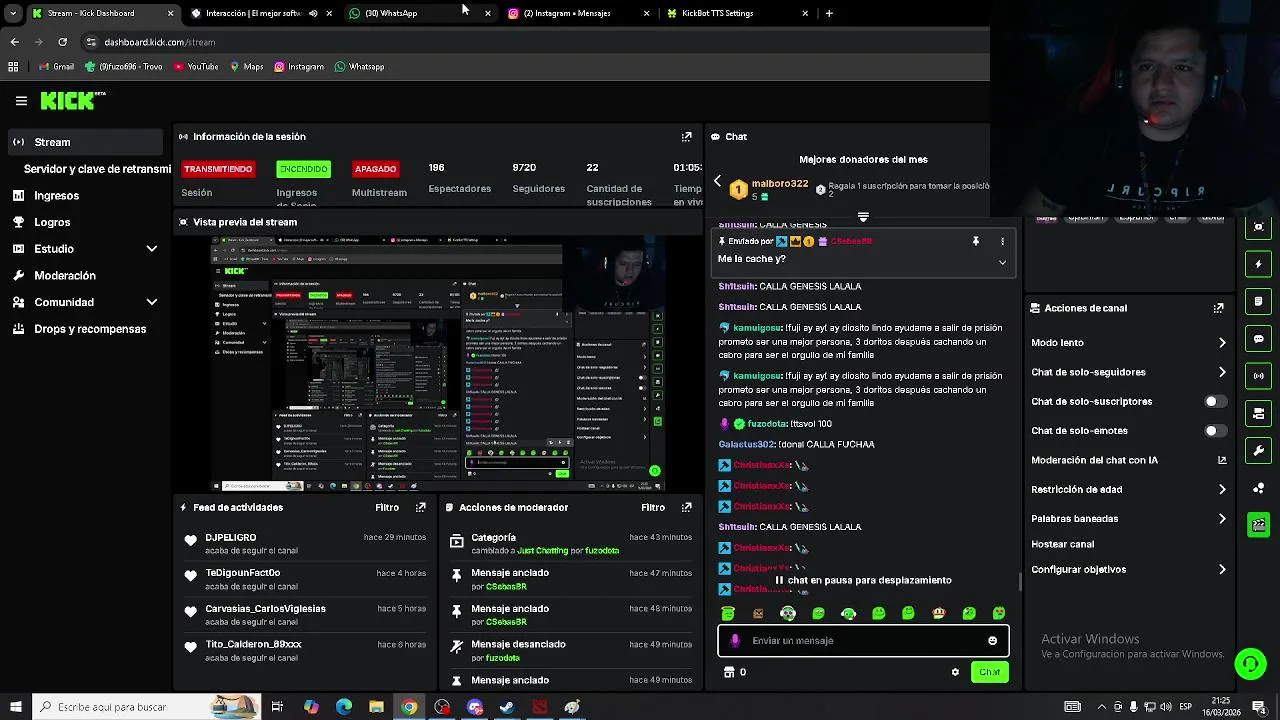
Task: Click the Windows taskbar search box
Action: [x=146, y=707]
